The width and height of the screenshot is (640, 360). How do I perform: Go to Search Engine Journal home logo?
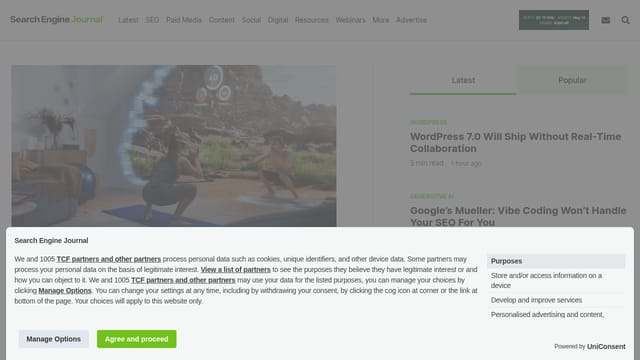pos(56,20)
